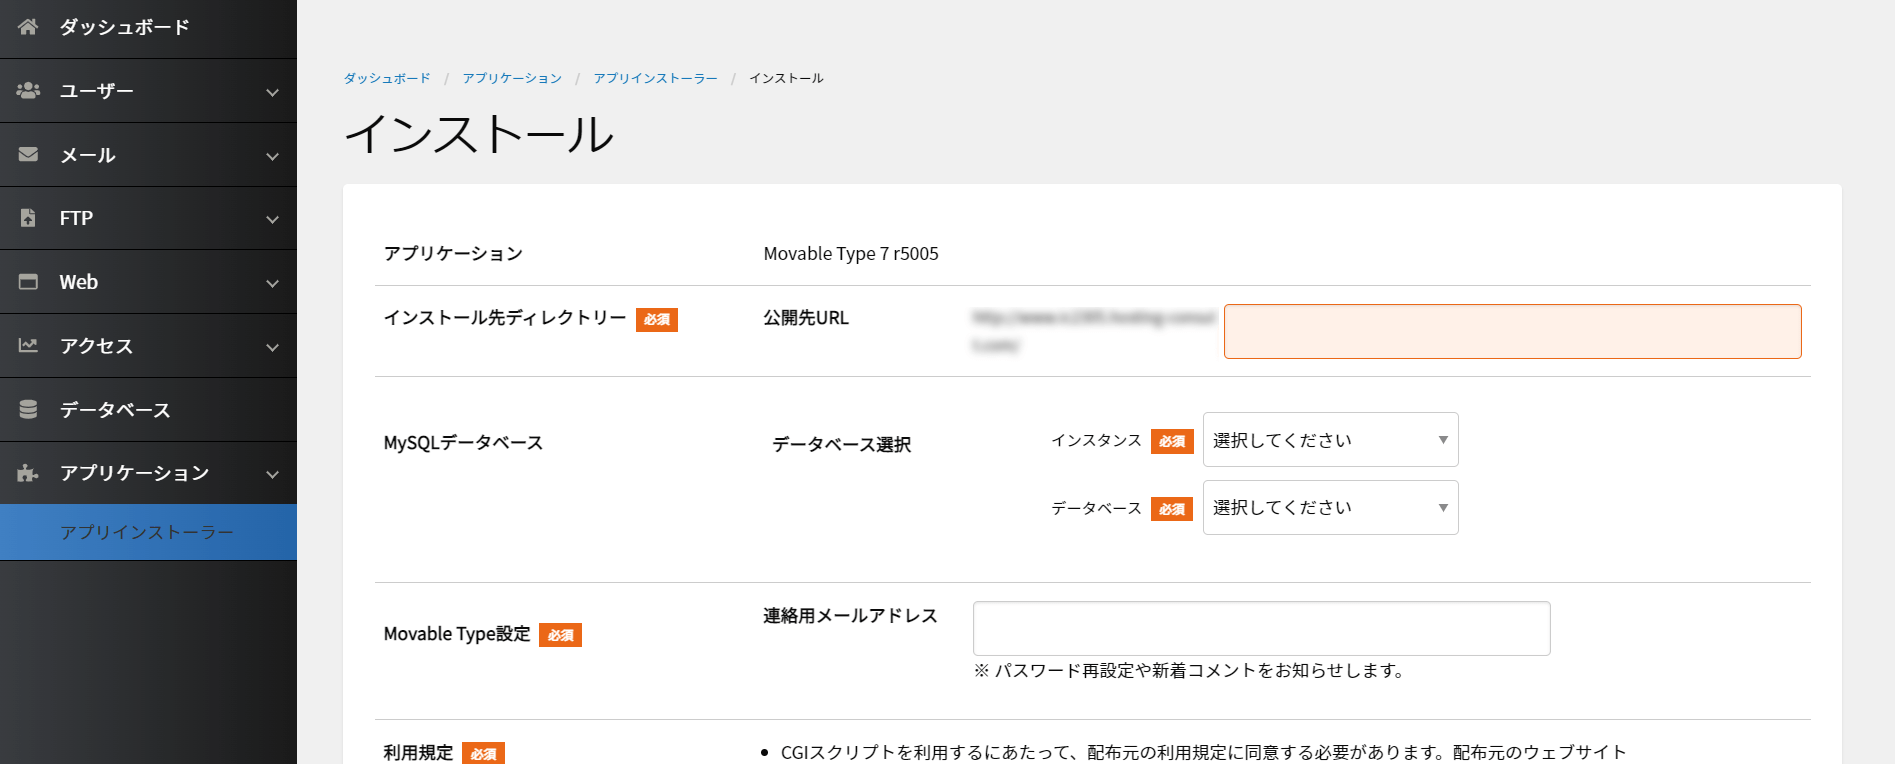Click the インストール page heading
Viewport: 1895px width, 764px height.
click(479, 134)
